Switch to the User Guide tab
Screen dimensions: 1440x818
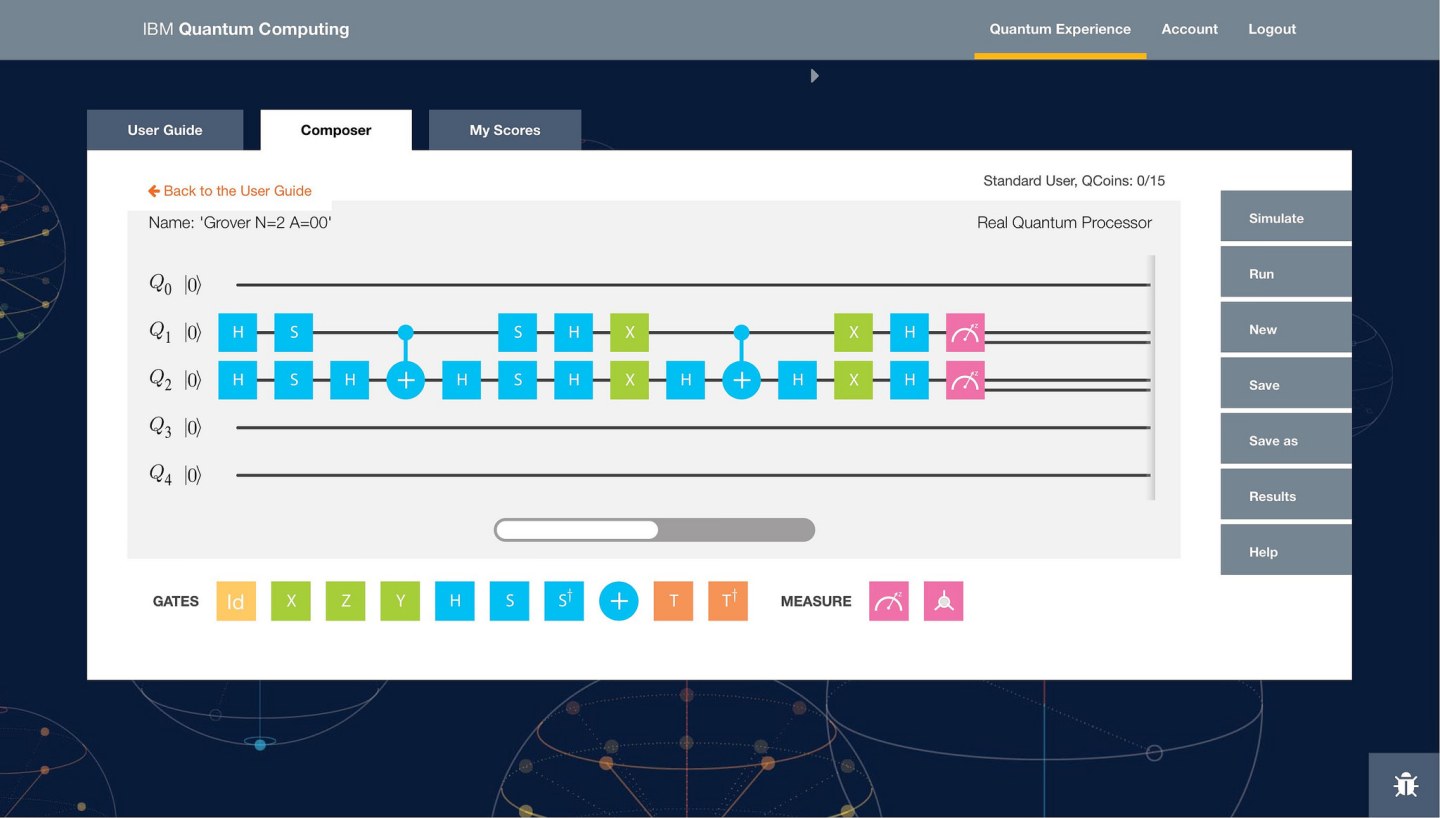(165, 130)
